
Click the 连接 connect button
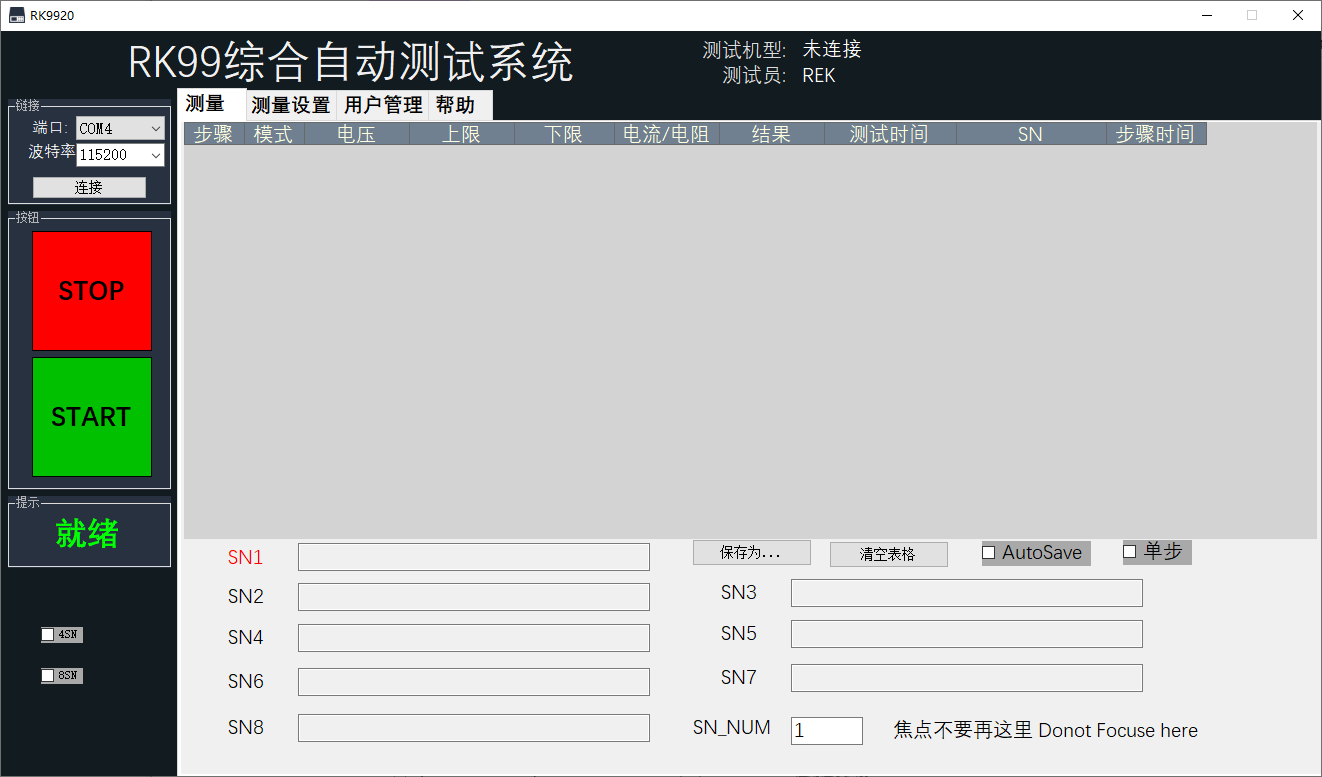click(89, 187)
